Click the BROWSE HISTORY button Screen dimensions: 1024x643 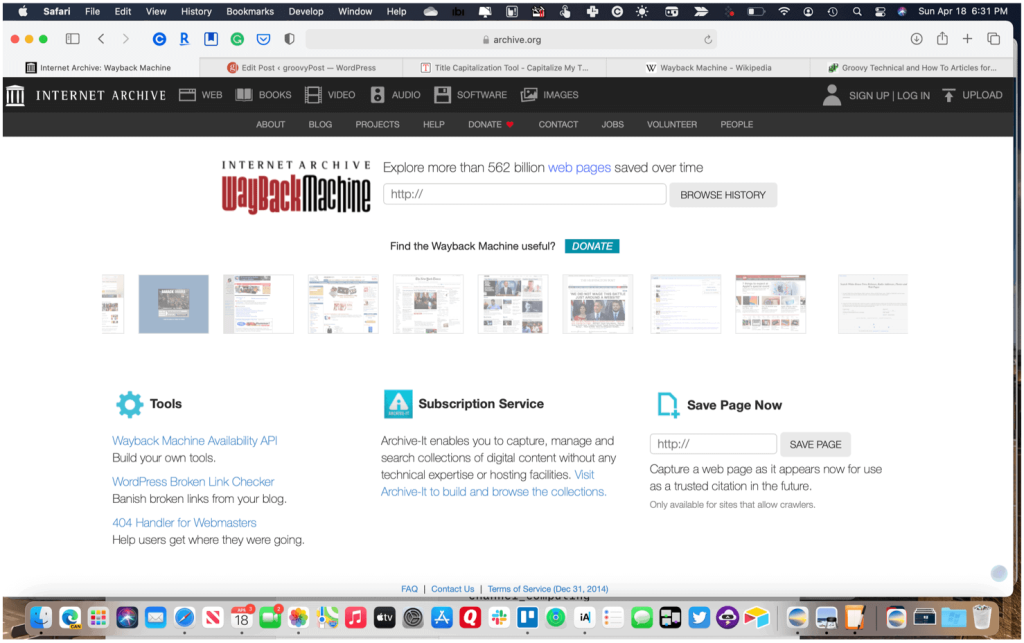click(723, 195)
